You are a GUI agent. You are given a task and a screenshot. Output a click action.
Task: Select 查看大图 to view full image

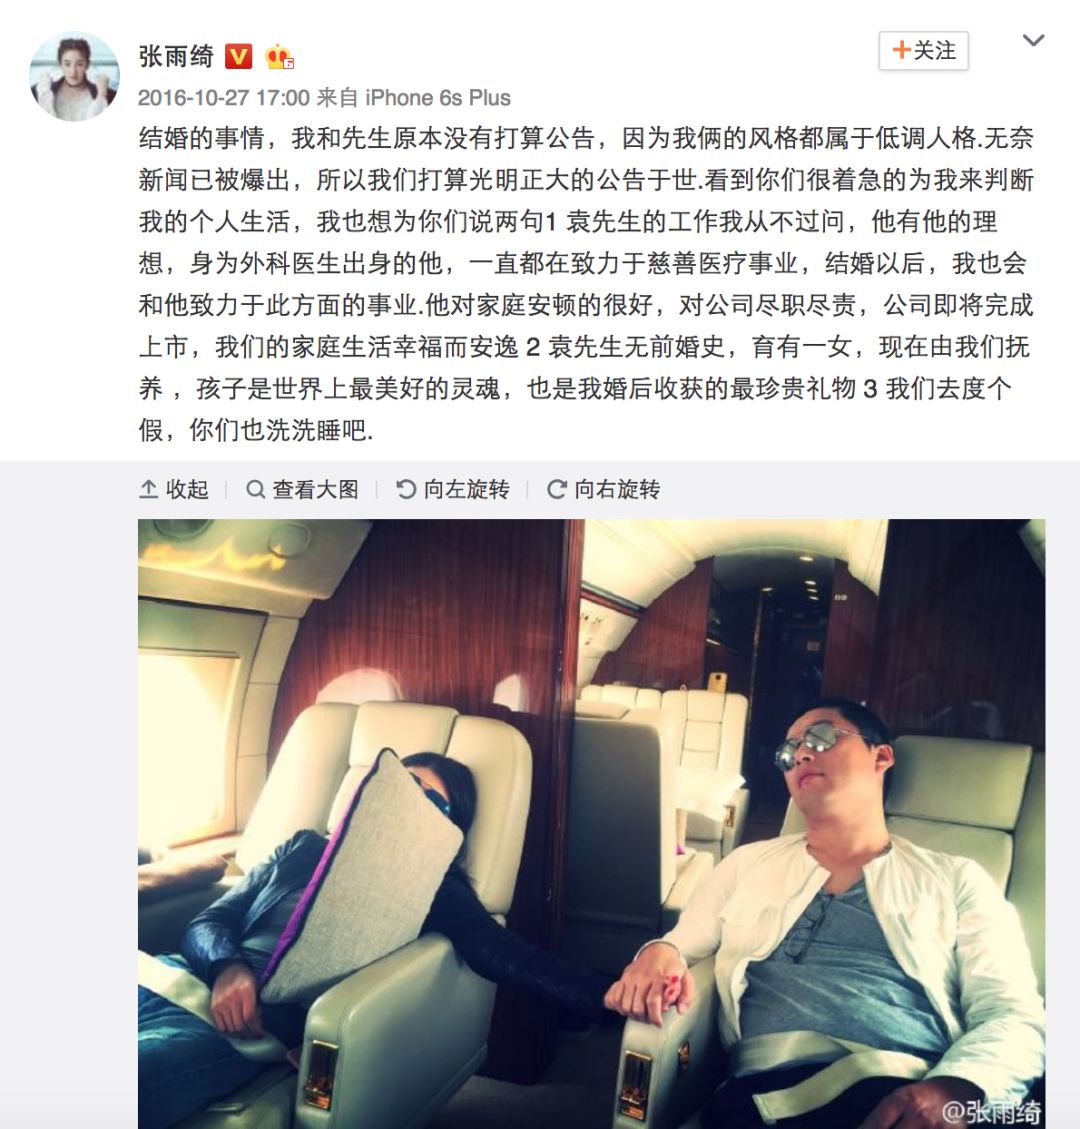[x=302, y=490]
